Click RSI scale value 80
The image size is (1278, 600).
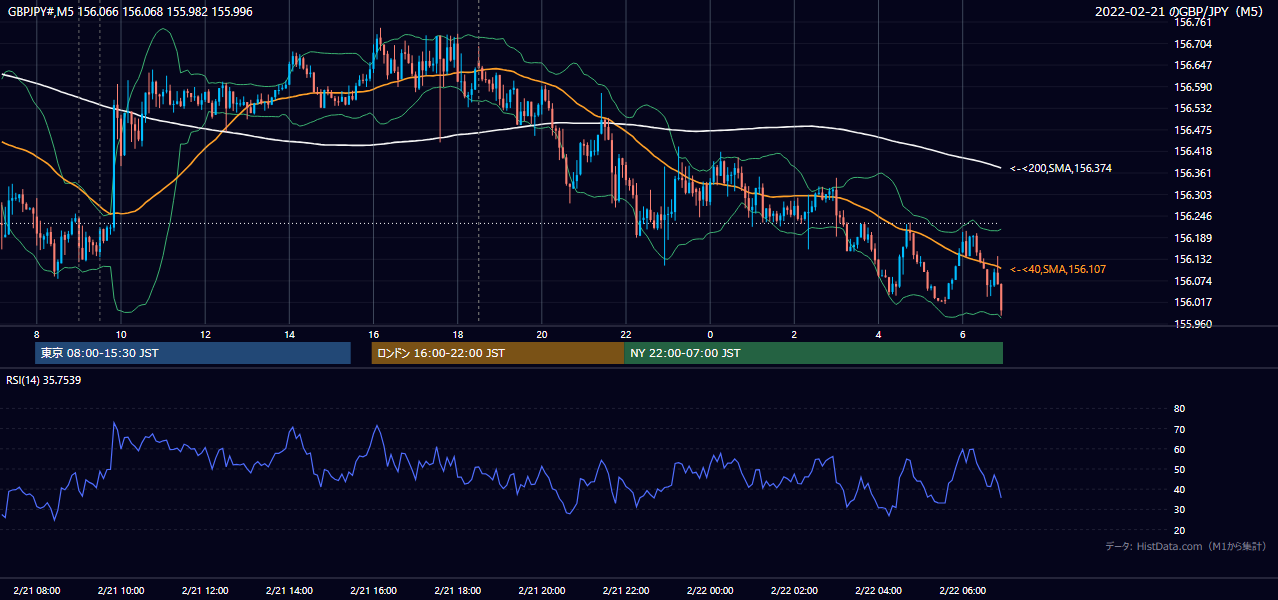1179,409
